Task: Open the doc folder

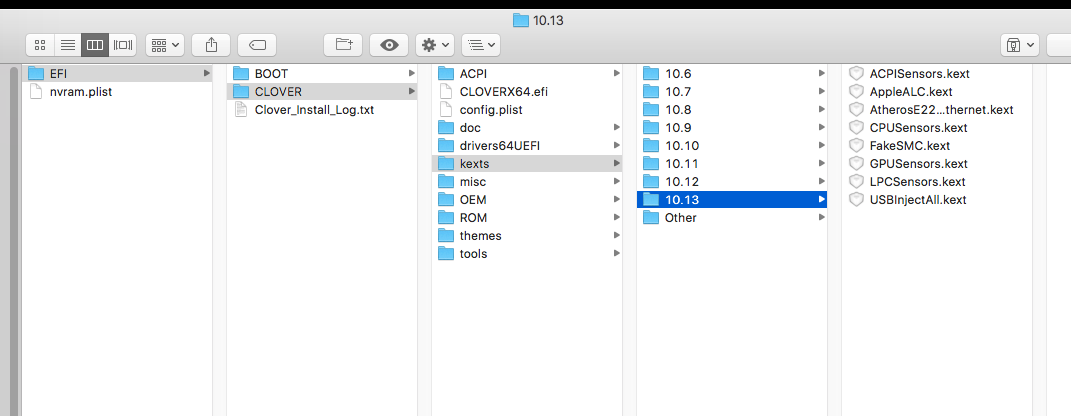Action: [527, 128]
